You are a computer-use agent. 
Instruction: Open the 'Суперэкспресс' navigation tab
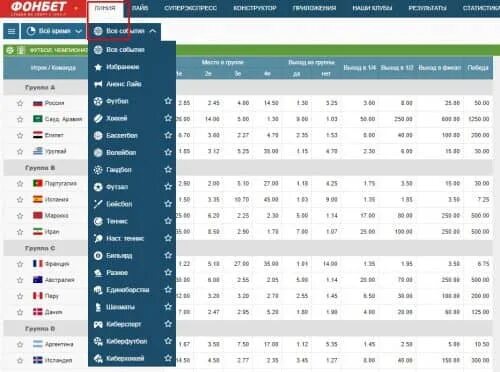coord(190,8)
